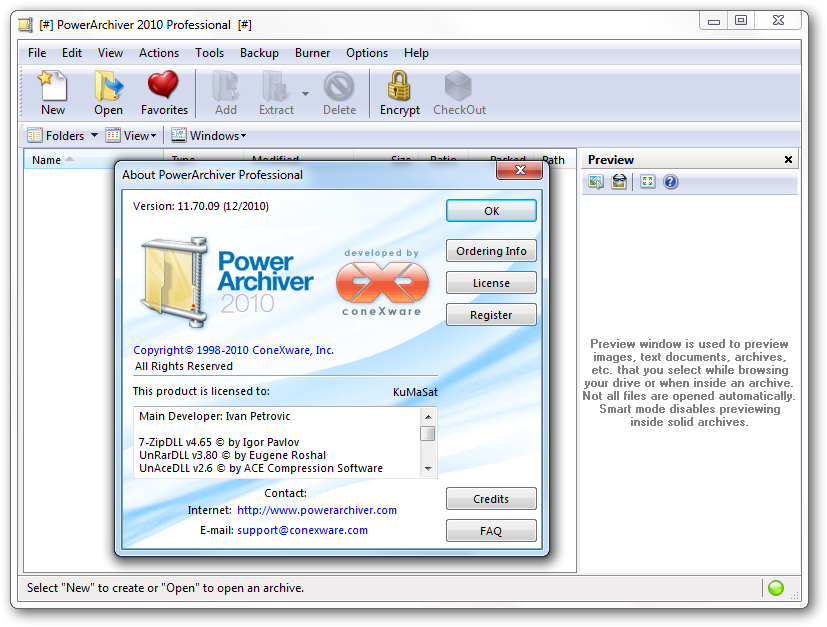Viewport: 827px width, 627px height.
Task: Click the credits list scrollbar thumb
Action: pos(428,433)
